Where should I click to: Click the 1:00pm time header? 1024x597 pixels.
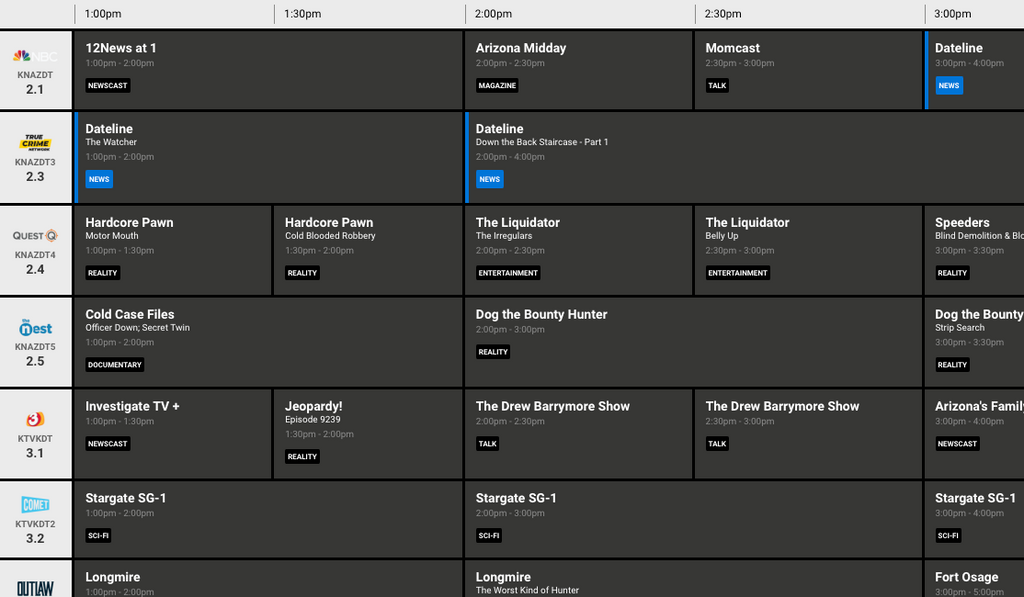click(x=103, y=14)
